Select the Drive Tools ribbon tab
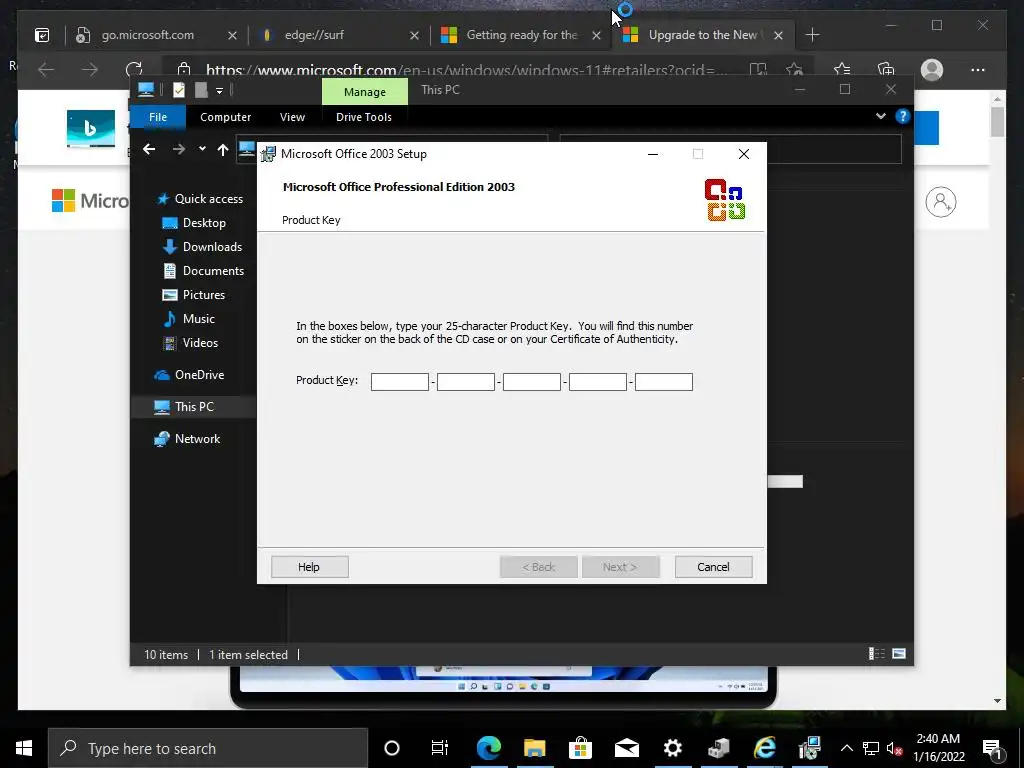 [364, 117]
